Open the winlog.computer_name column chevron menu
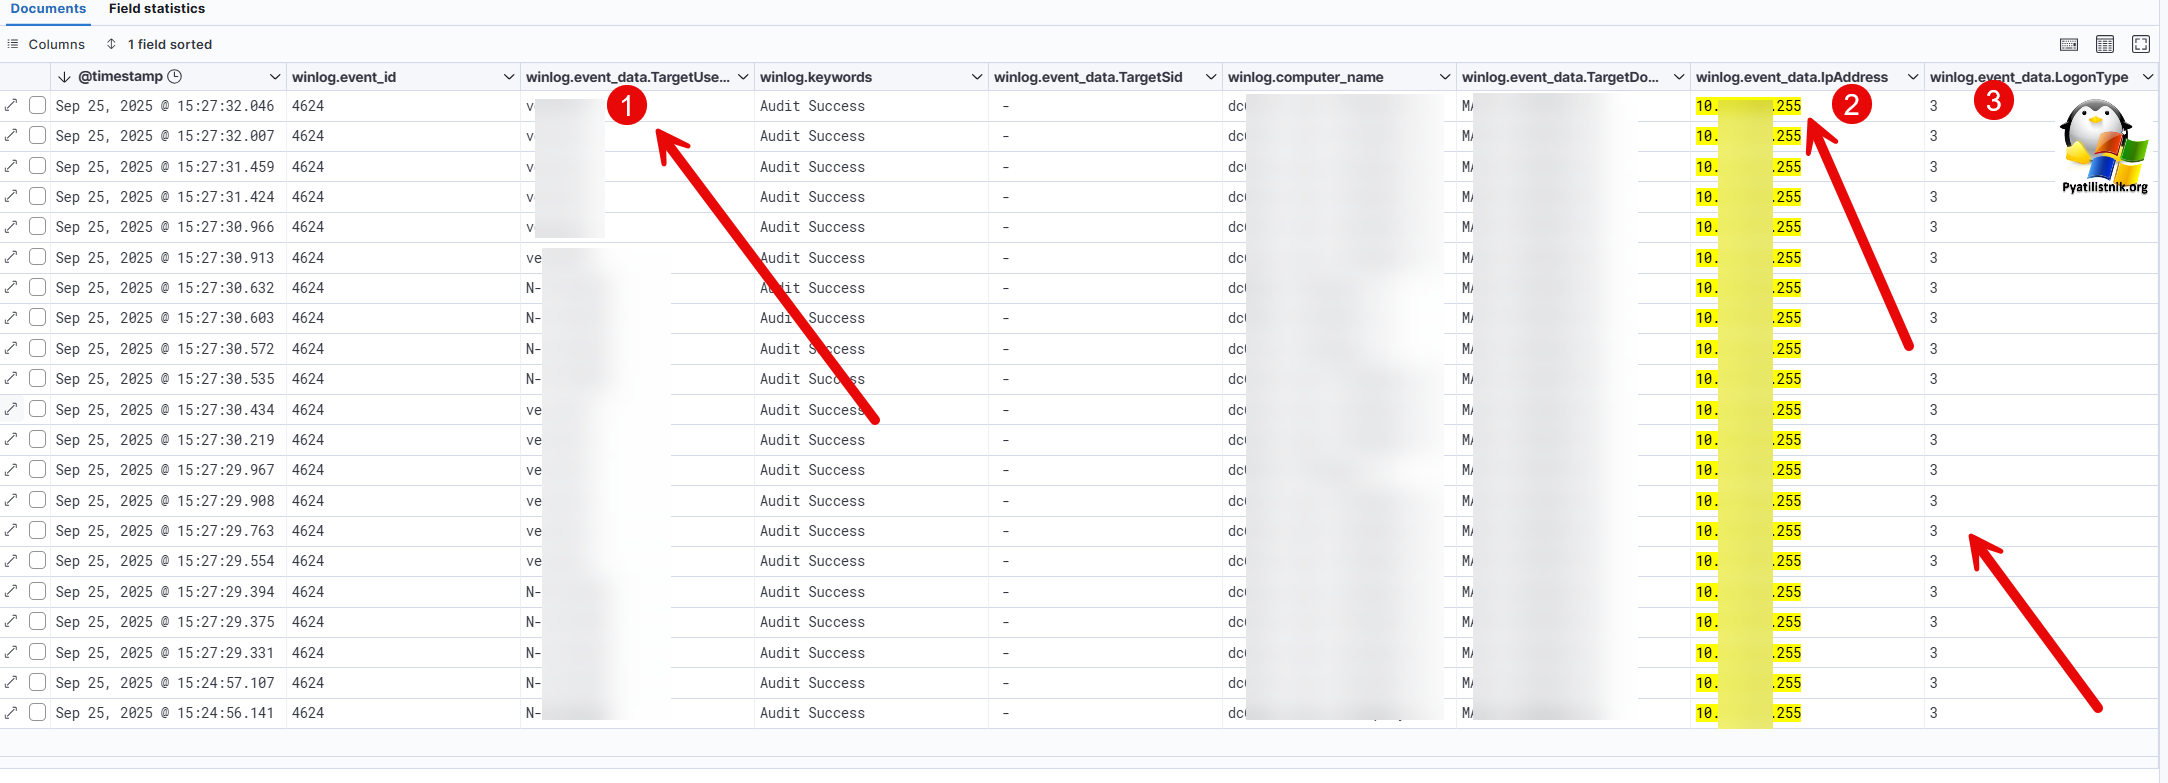Viewport: 2168px width, 783px height. tap(1445, 77)
